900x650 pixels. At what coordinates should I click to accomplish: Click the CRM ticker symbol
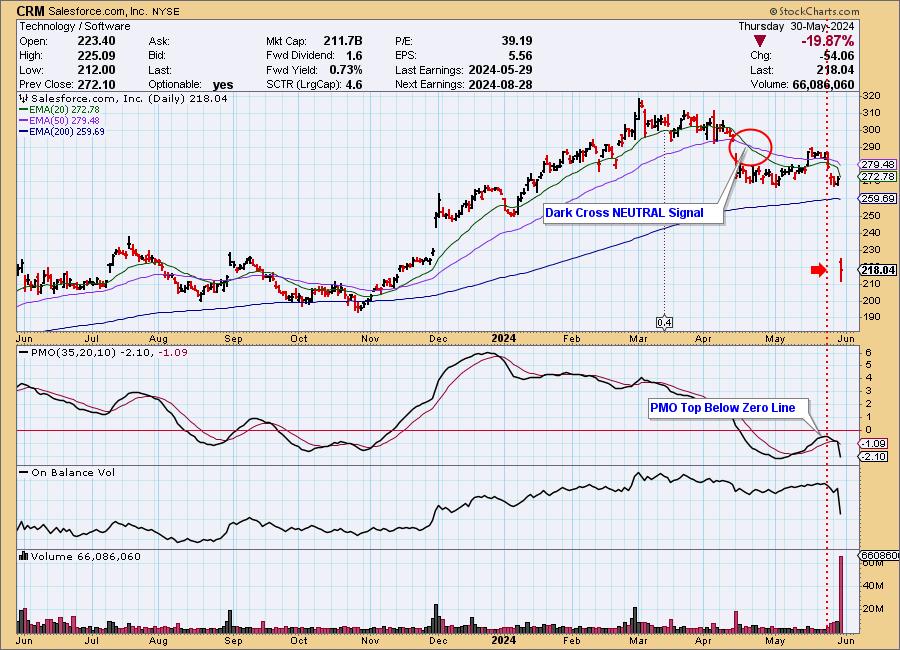tap(30, 11)
